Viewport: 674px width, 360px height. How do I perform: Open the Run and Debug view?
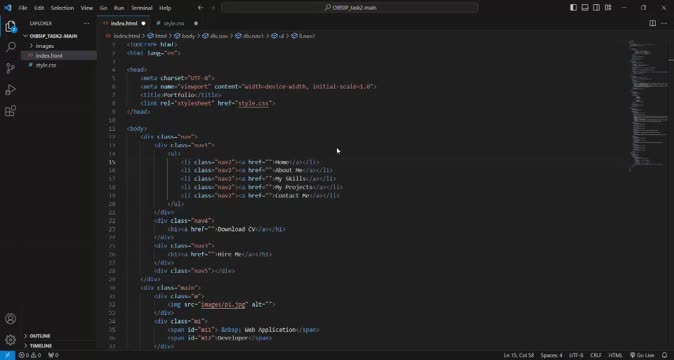click(x=10, y=89)
